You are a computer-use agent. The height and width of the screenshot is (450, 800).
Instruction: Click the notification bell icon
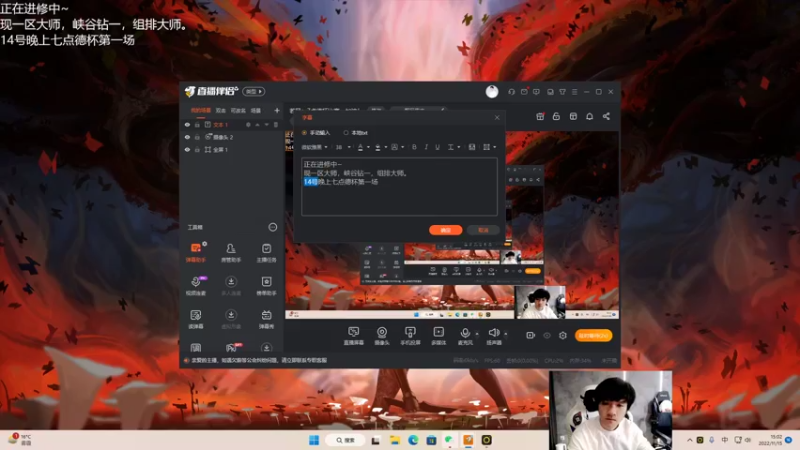click(589, 116)
